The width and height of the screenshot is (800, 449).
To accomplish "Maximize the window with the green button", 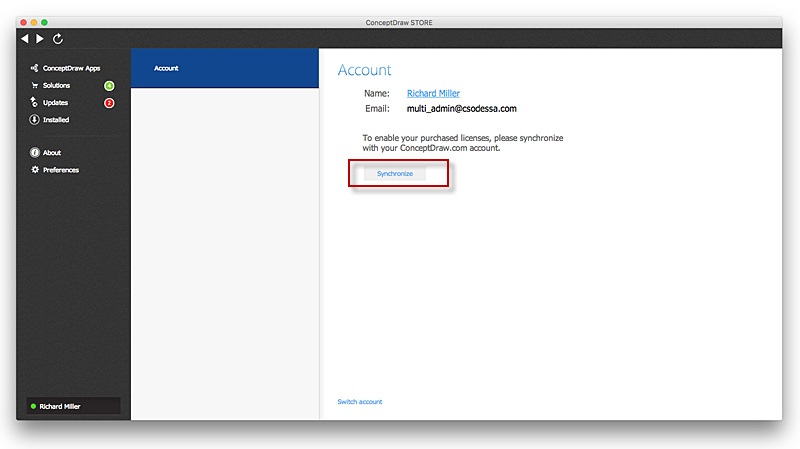I will click(x=44, y=22).
